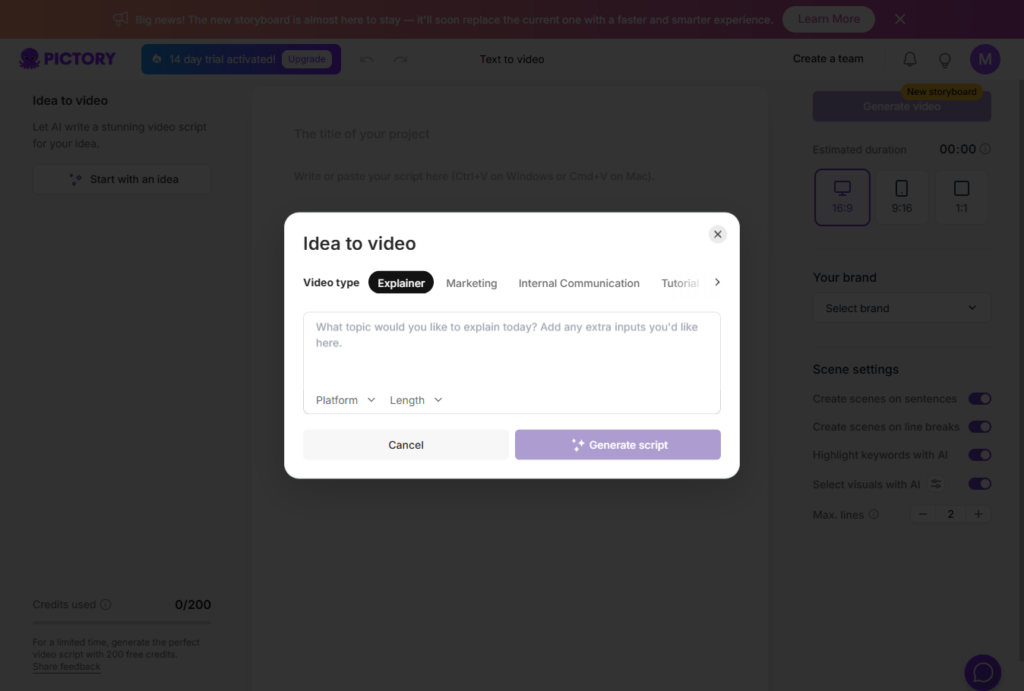This screenshot has width=1024, height=691.
Task: Expand the Length dropdown
Action: pos(416,400)
